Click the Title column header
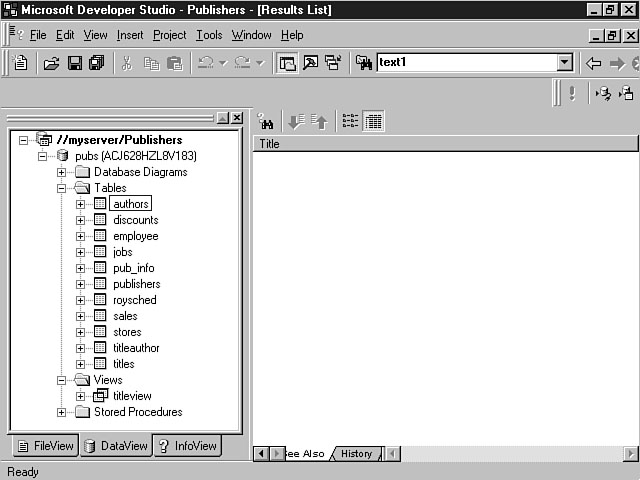 pos(445,143)
